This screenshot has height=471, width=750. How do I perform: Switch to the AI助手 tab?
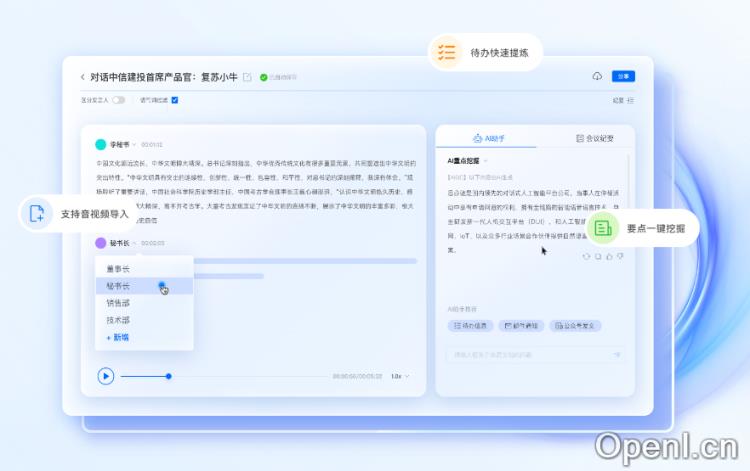point(488,138)
